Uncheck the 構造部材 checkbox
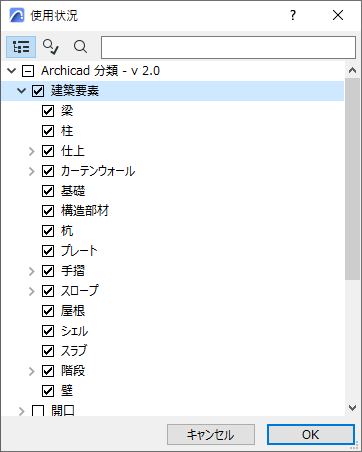Image resolution: width=362 pixels, height=452 pixels. pos(48,211)
